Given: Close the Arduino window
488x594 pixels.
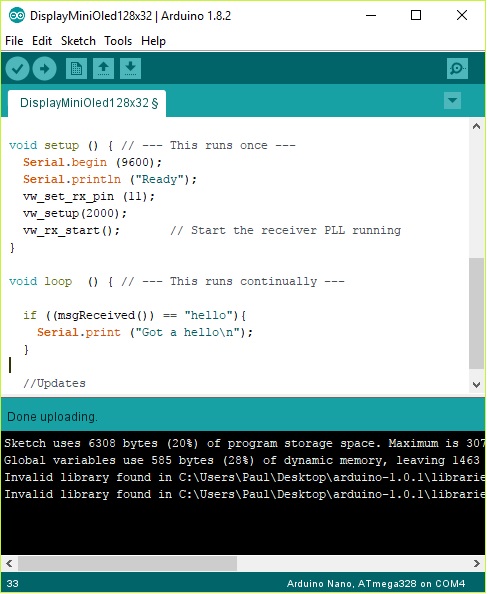Looking at the screenshot, I should (x=462, y=16).
